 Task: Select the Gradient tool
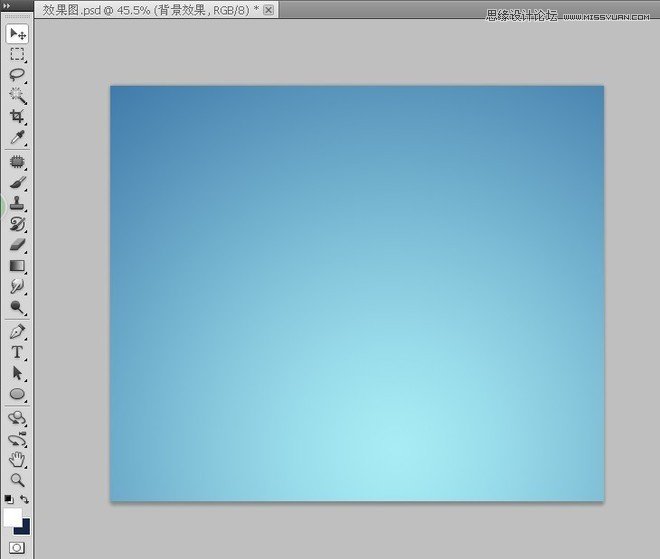(17, 266)
